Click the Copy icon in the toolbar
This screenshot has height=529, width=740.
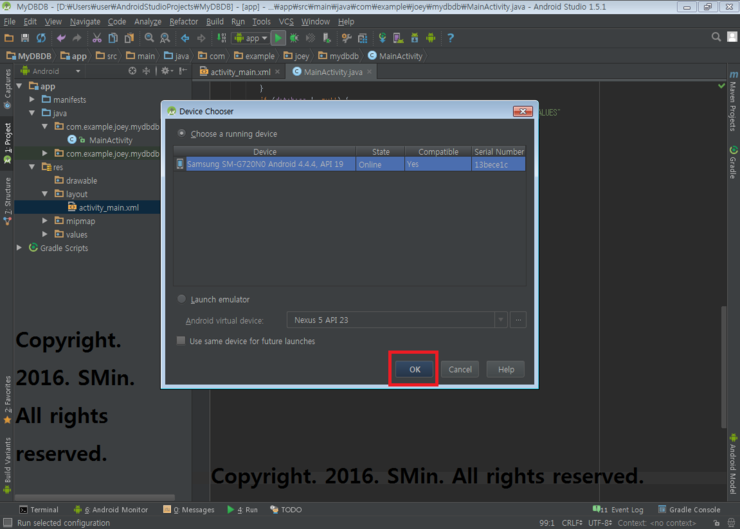point(113,38)
